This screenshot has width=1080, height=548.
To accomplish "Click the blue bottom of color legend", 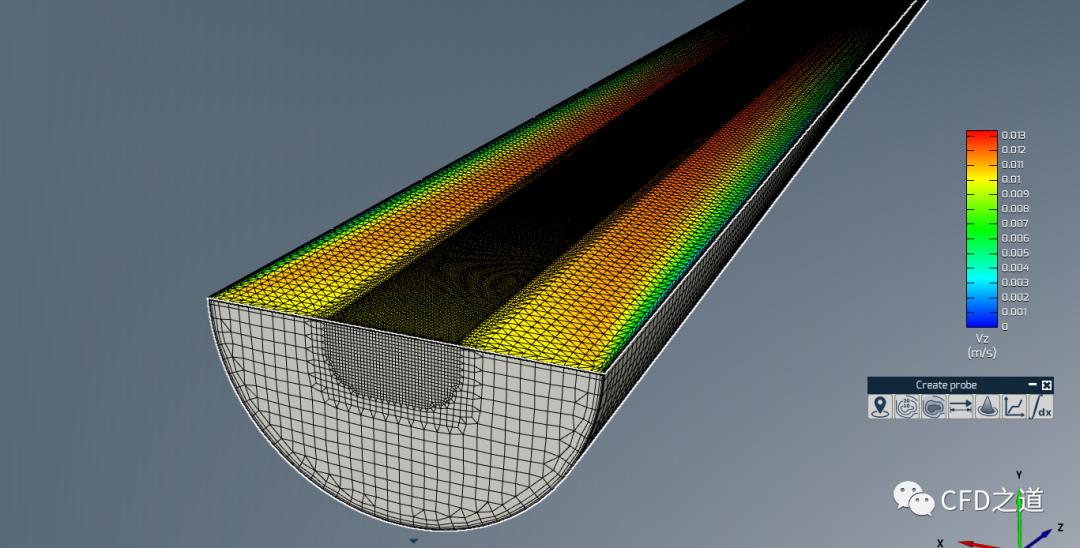I will tap(981, 322).
